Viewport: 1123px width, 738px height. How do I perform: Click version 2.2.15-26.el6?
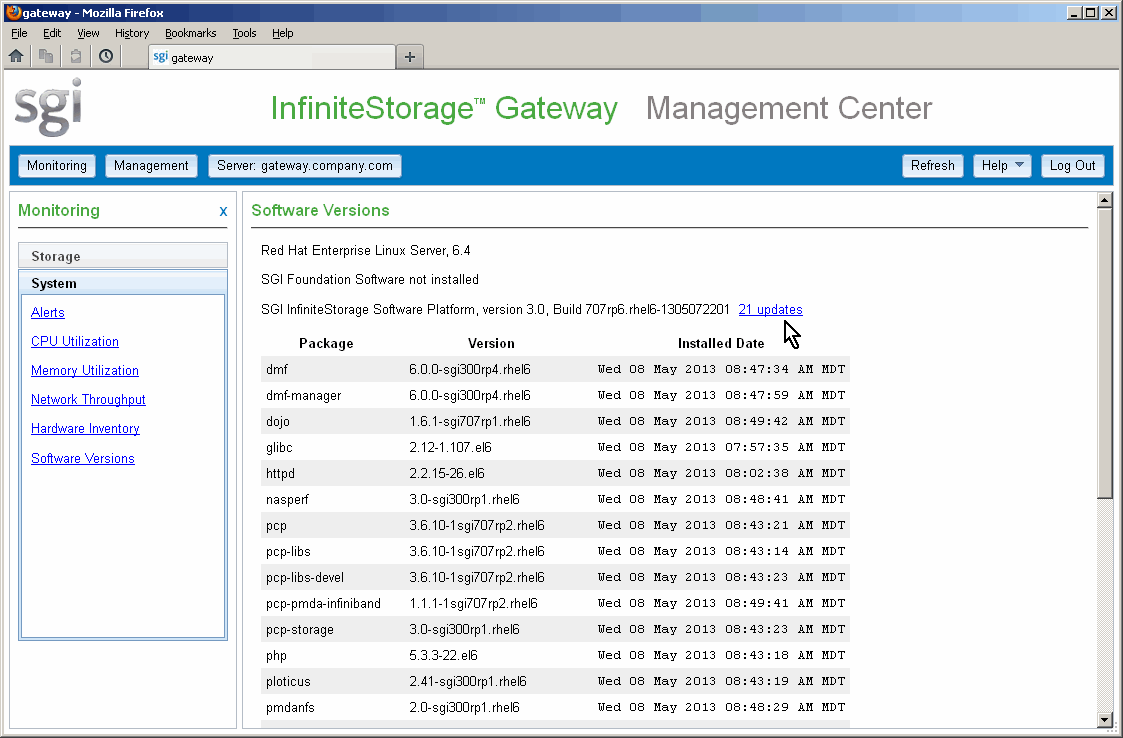[x=447, y=474]
